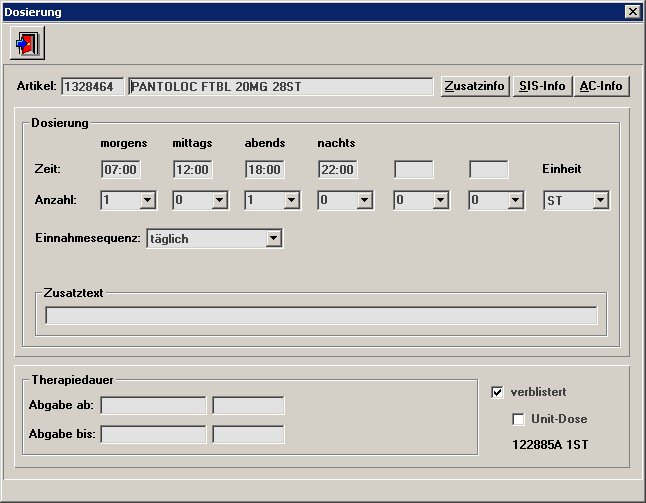Click the morgens time field 07:00

tap(120, 169)
